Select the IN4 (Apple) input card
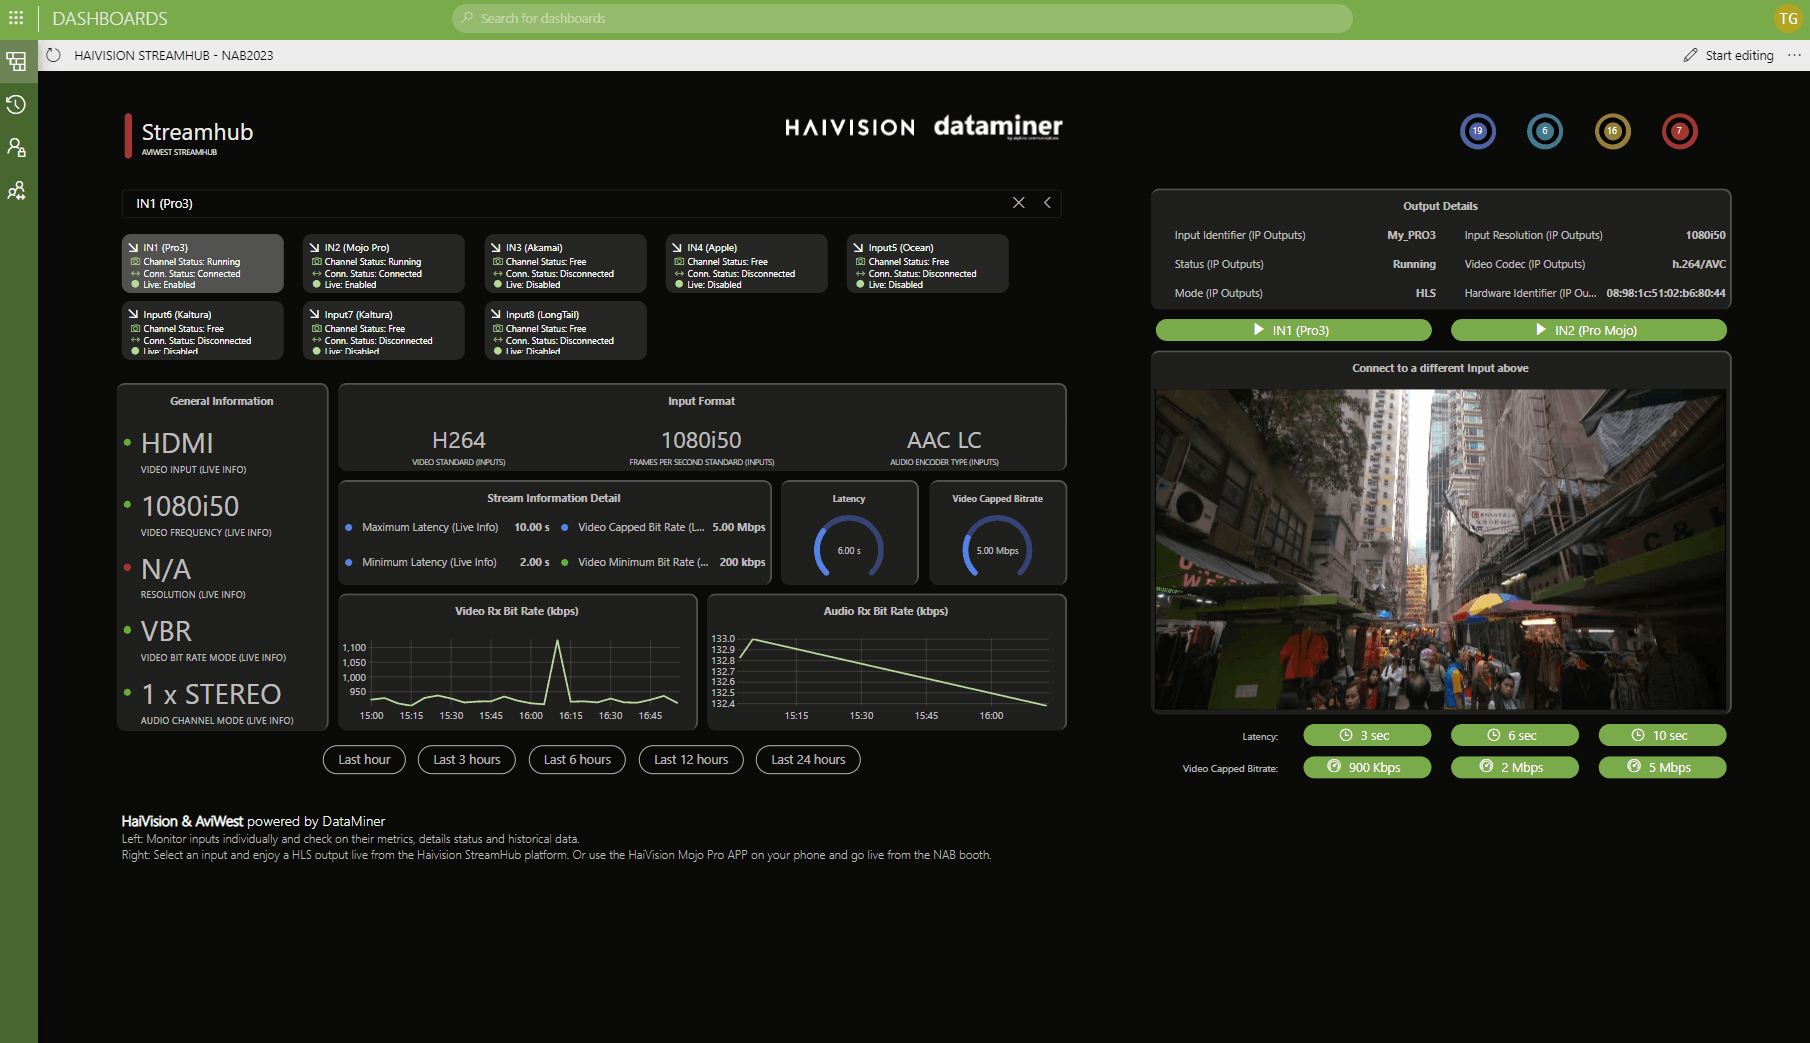 pos(747,264)
